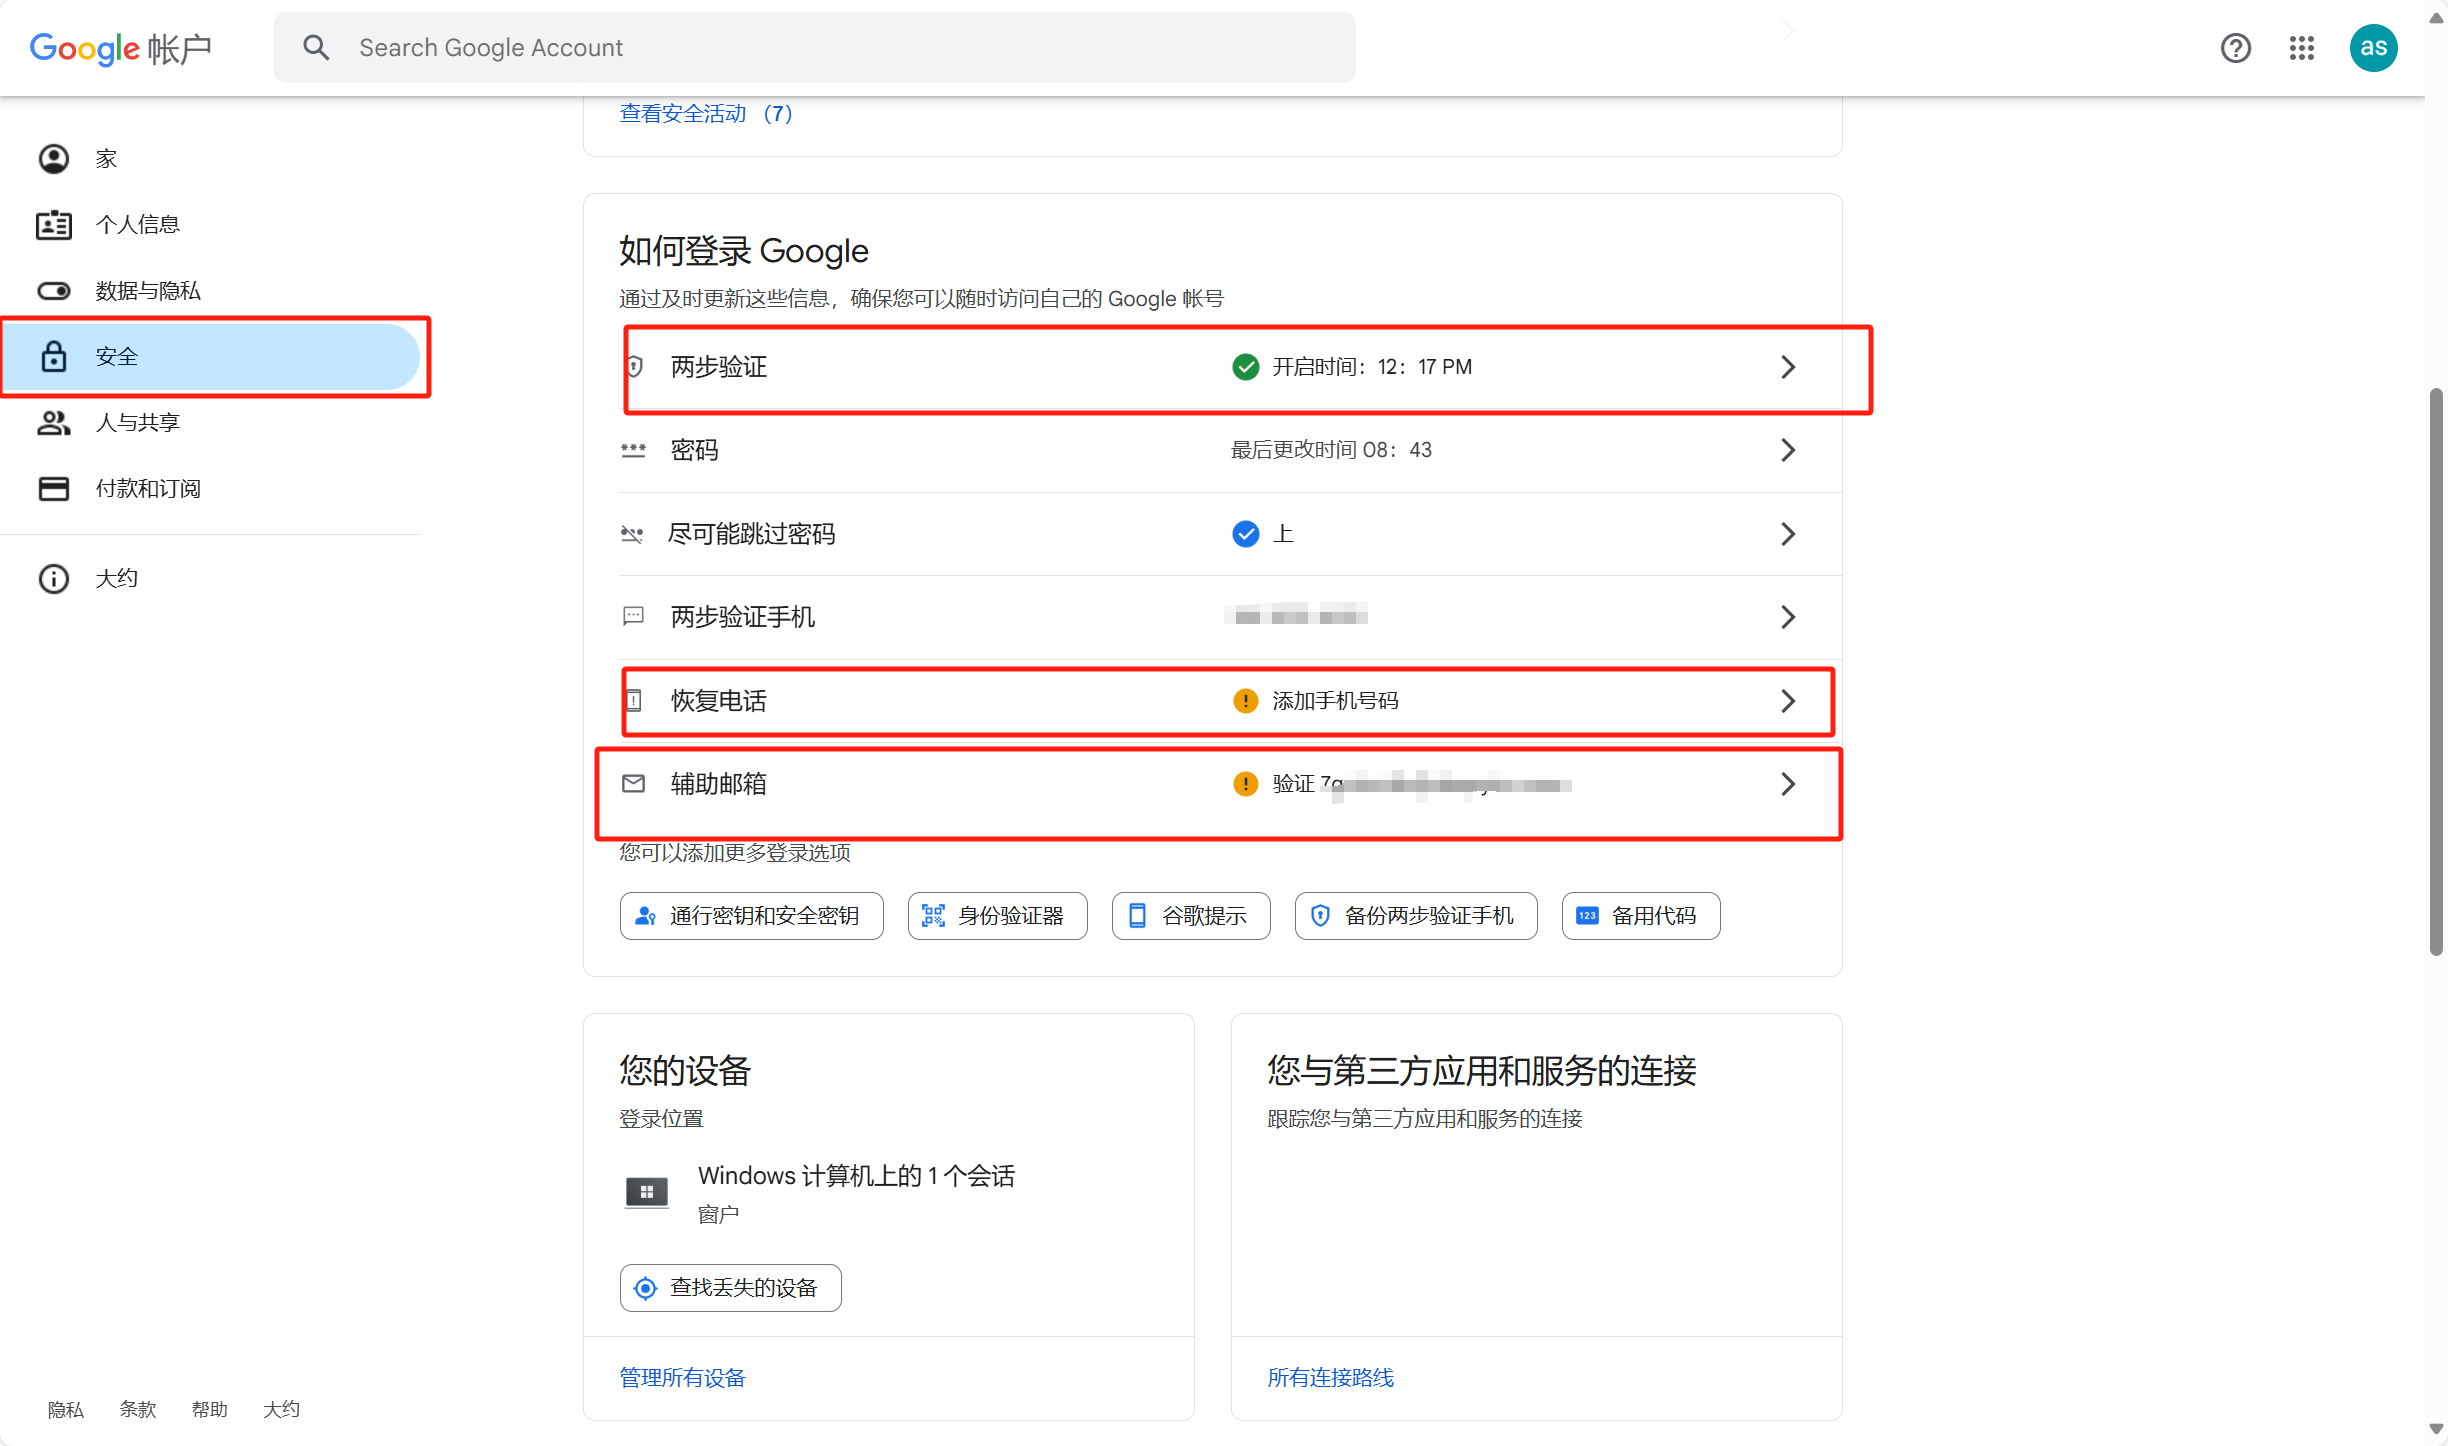Click the 付款和订阅 (Payments) sidebar icon
Viewport: 2448px width, 1446px height.
coord(53,489)
